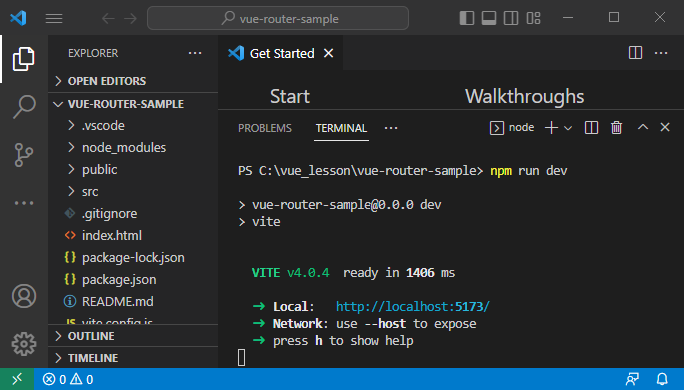
Task: Open the Explorer view in activity bar
Action: 24,59
